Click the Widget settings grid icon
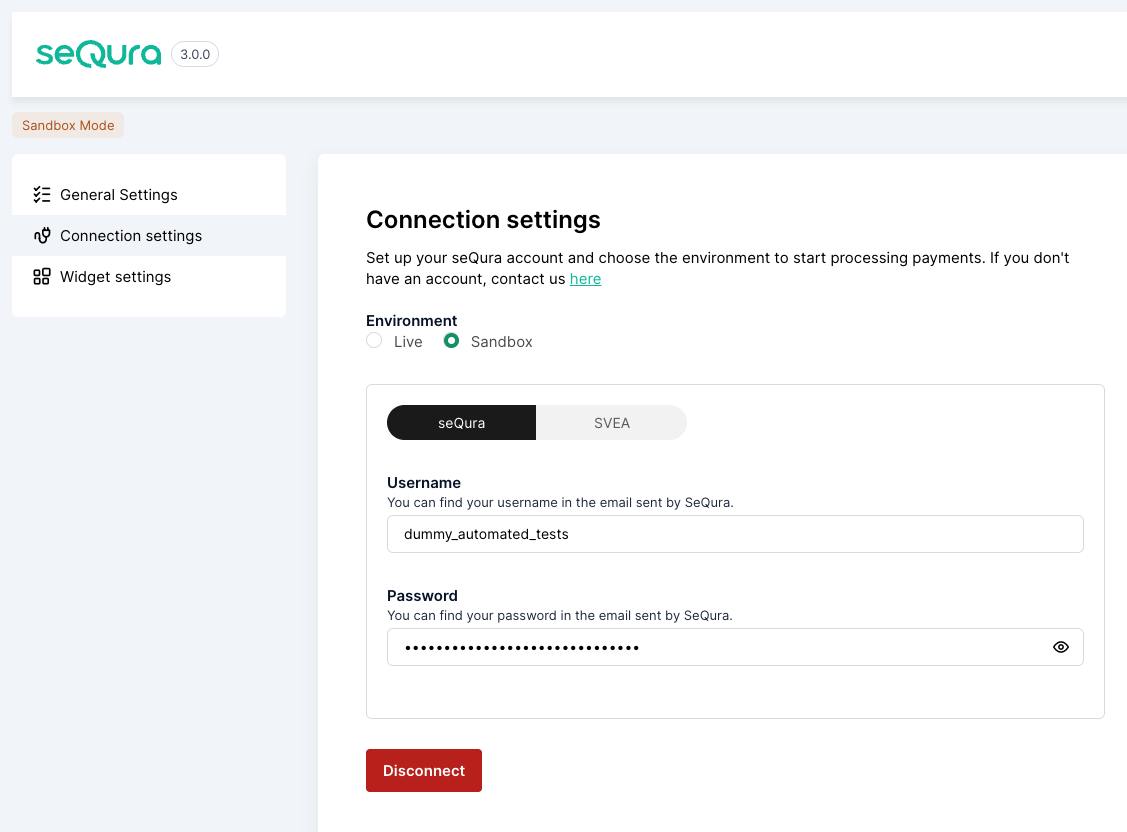Image resolution: width=1127 pixels, height=832 pixels. (42, 277)
